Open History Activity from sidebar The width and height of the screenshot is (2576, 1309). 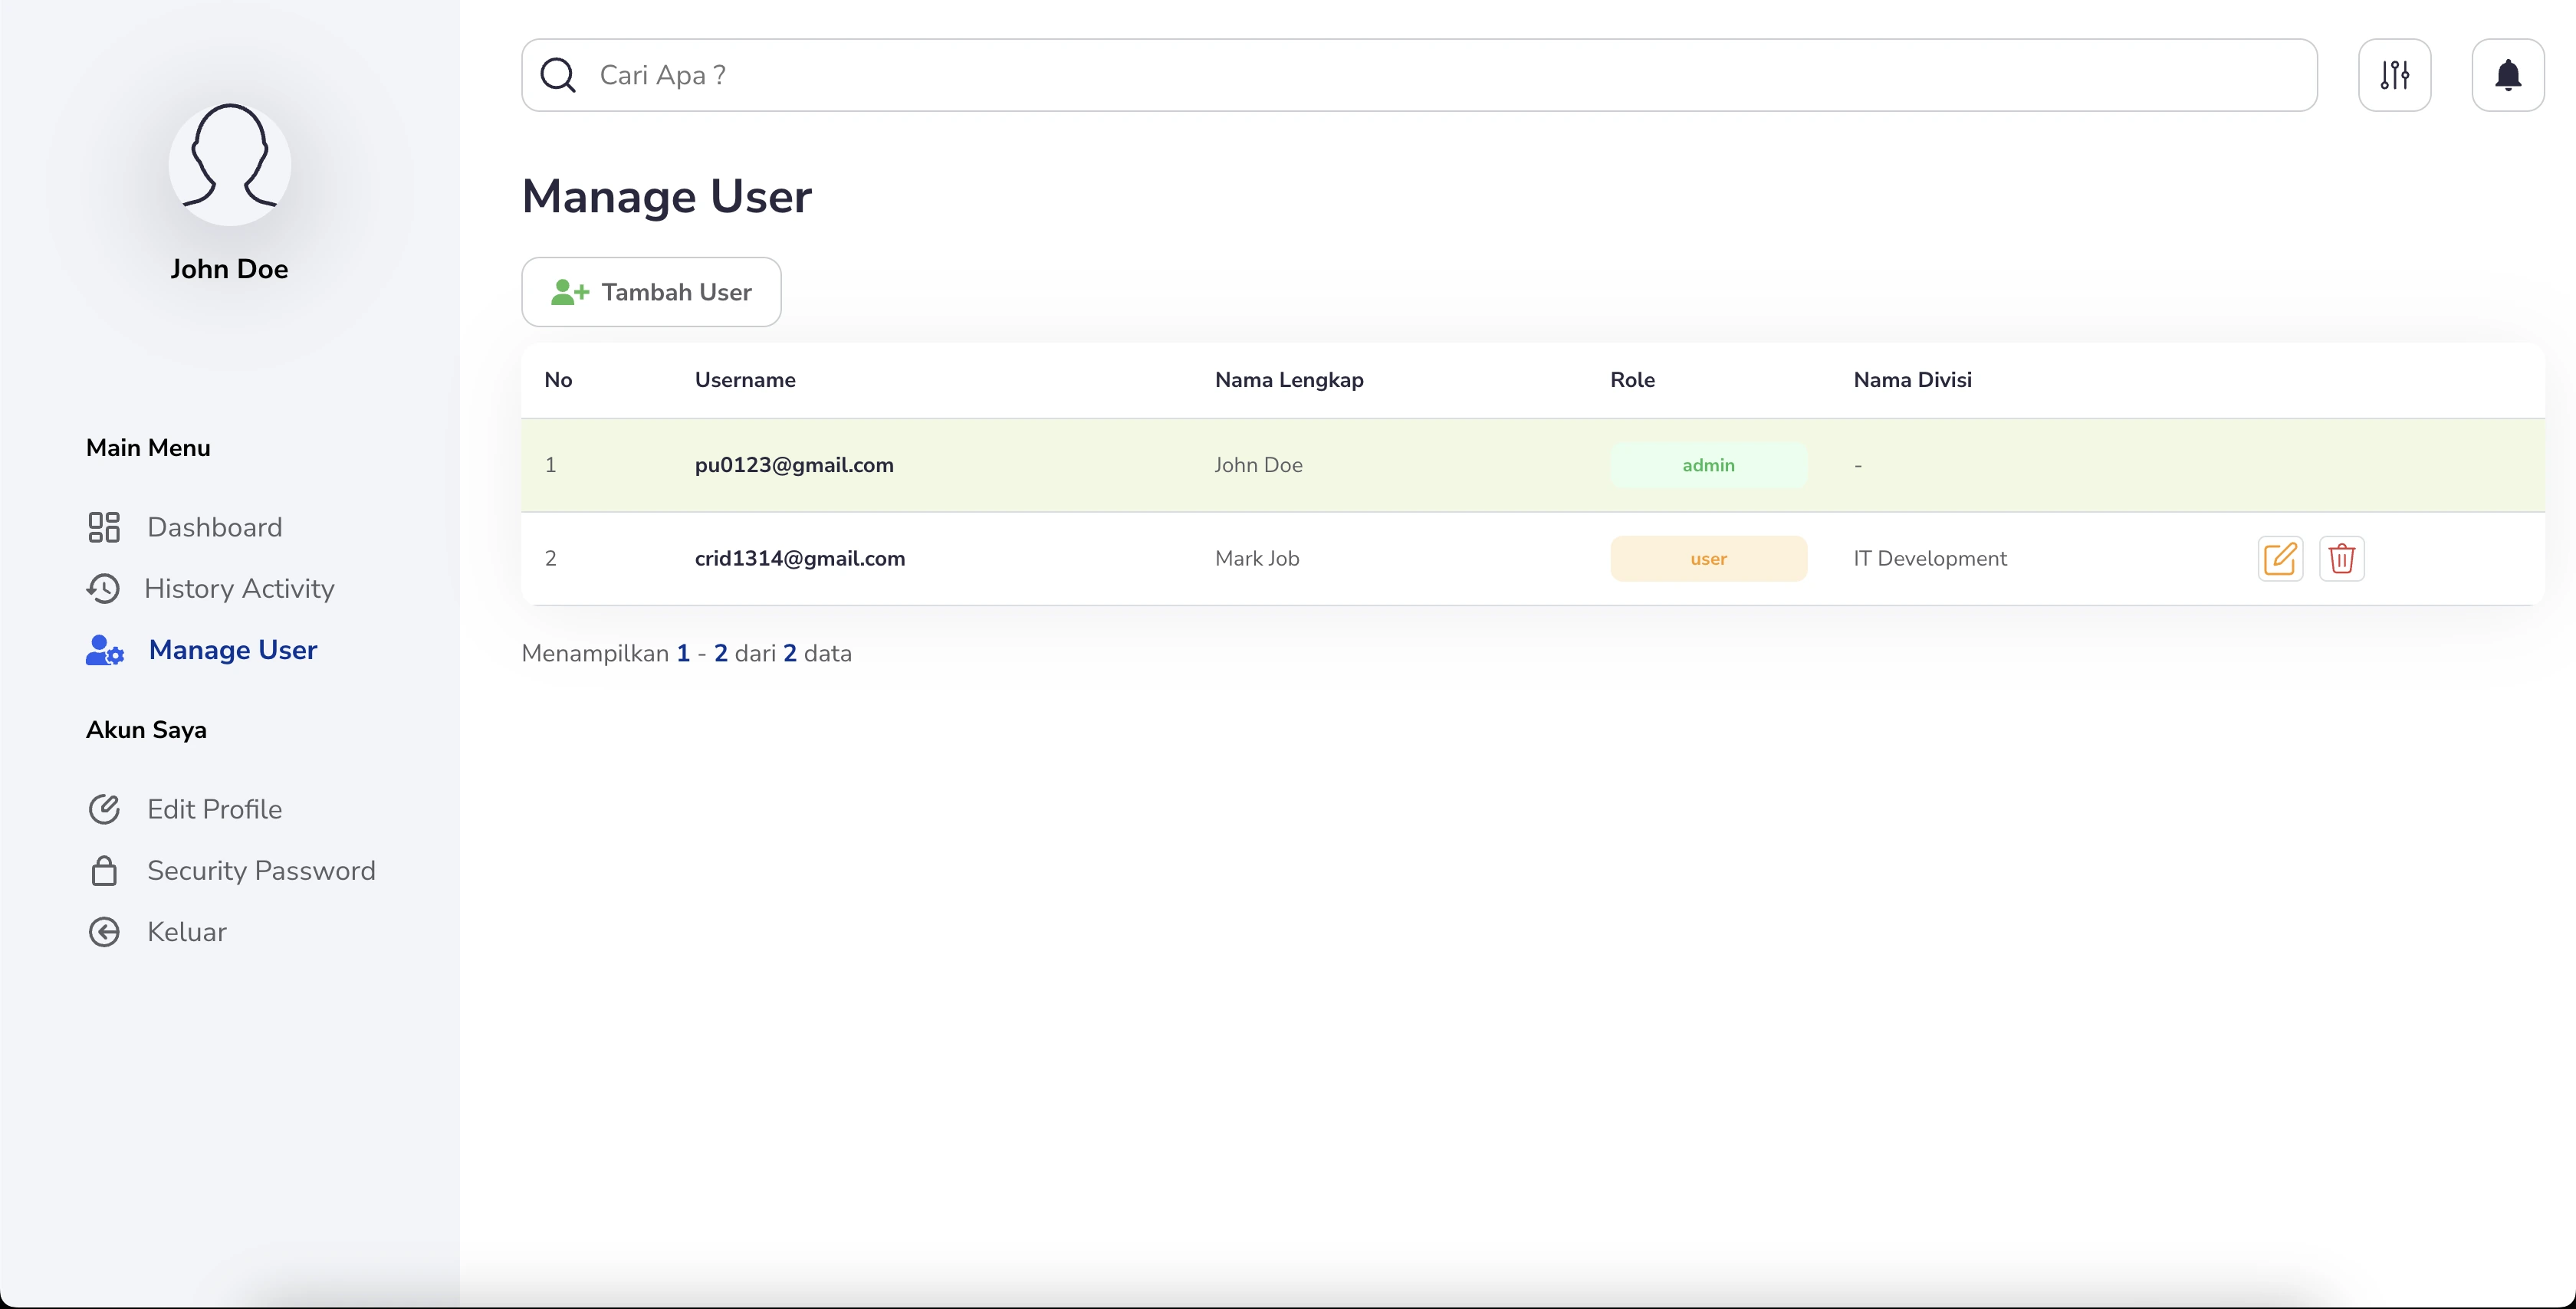239,588
